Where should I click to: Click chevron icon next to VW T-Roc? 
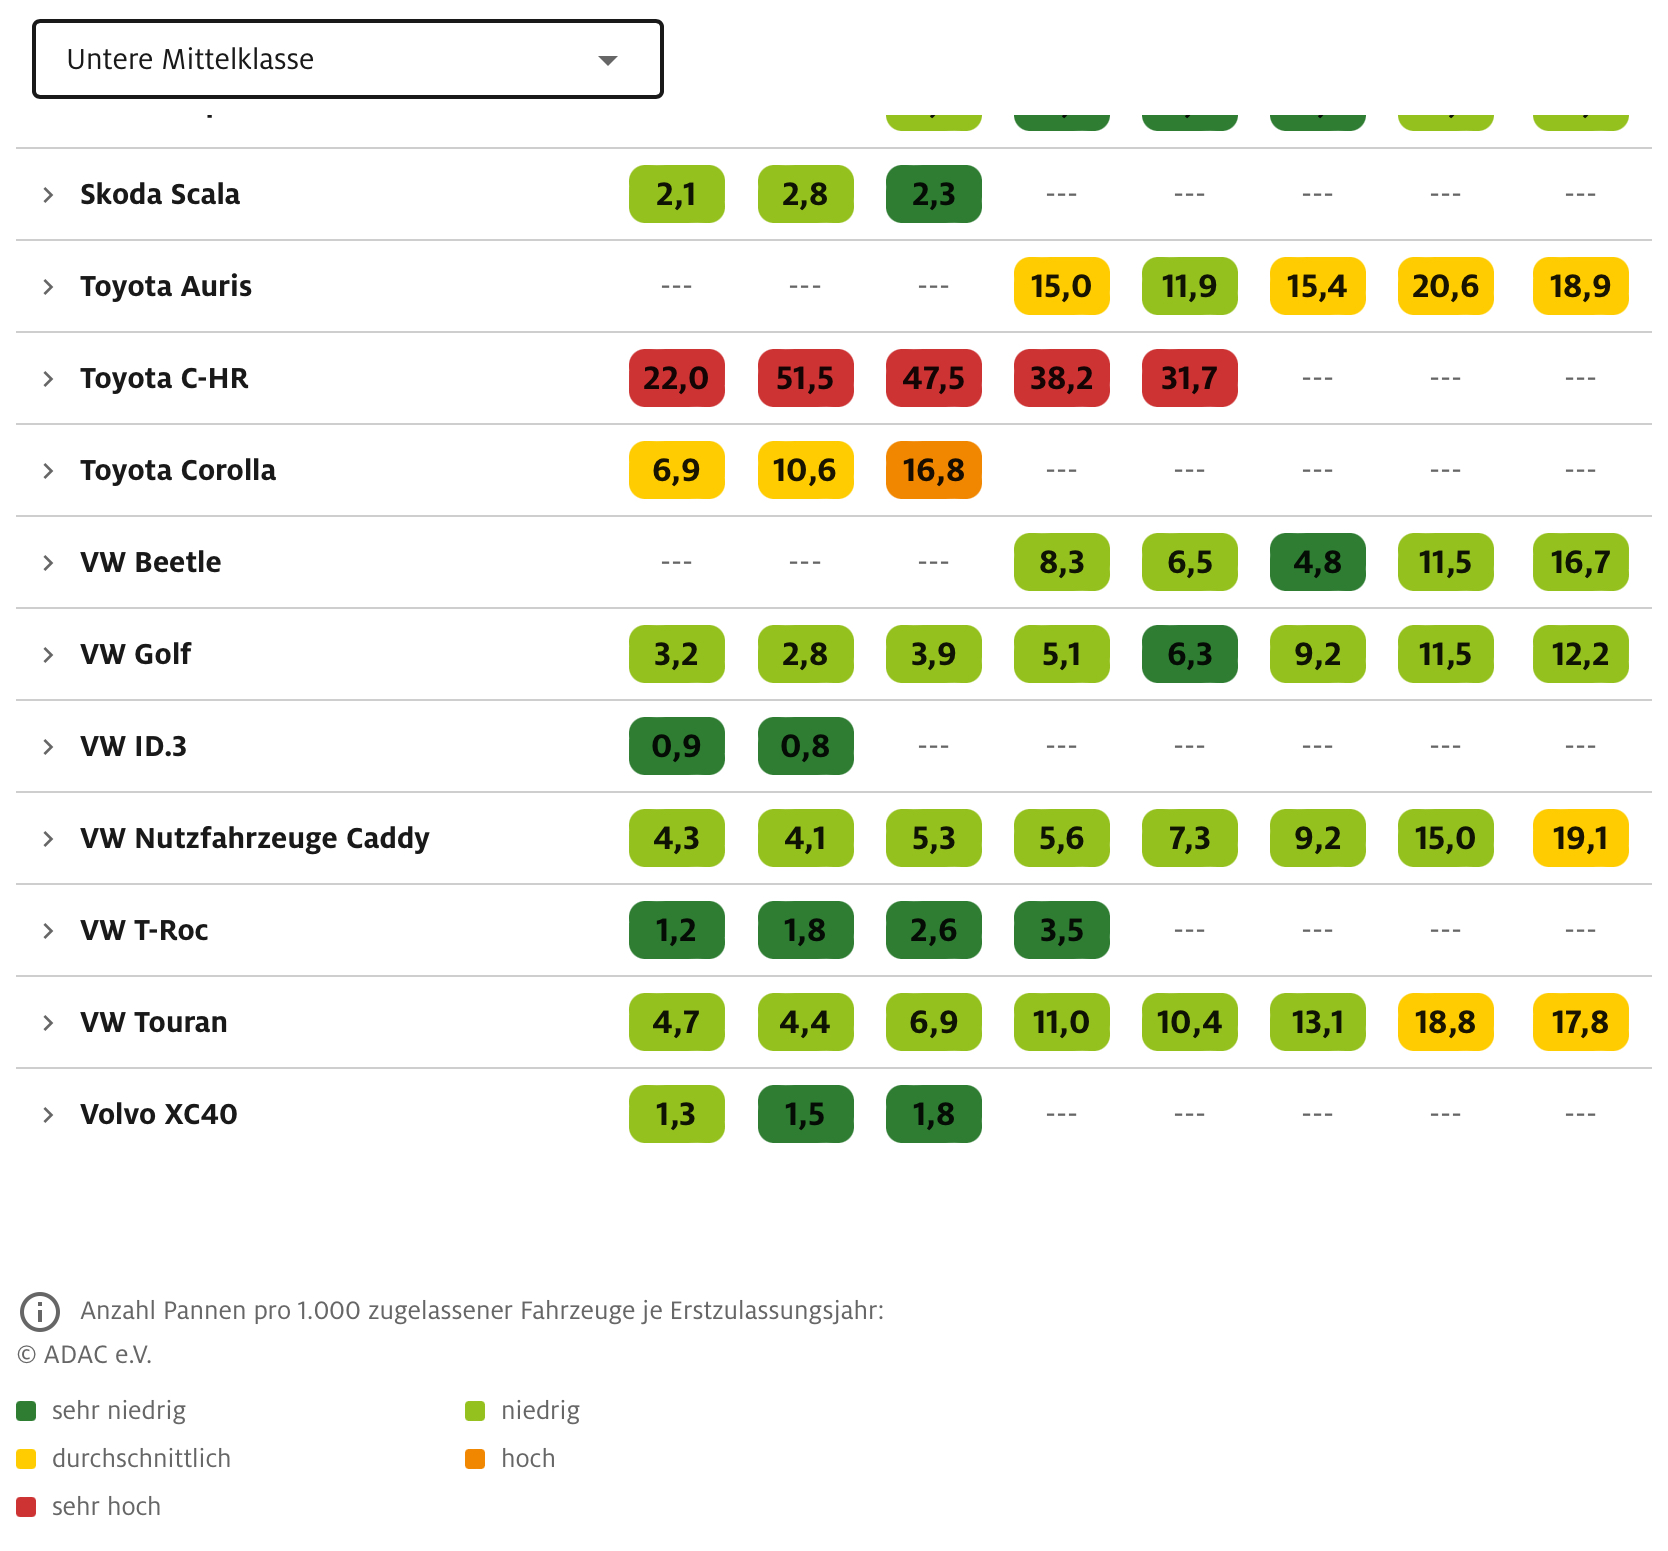click(48, 931)
